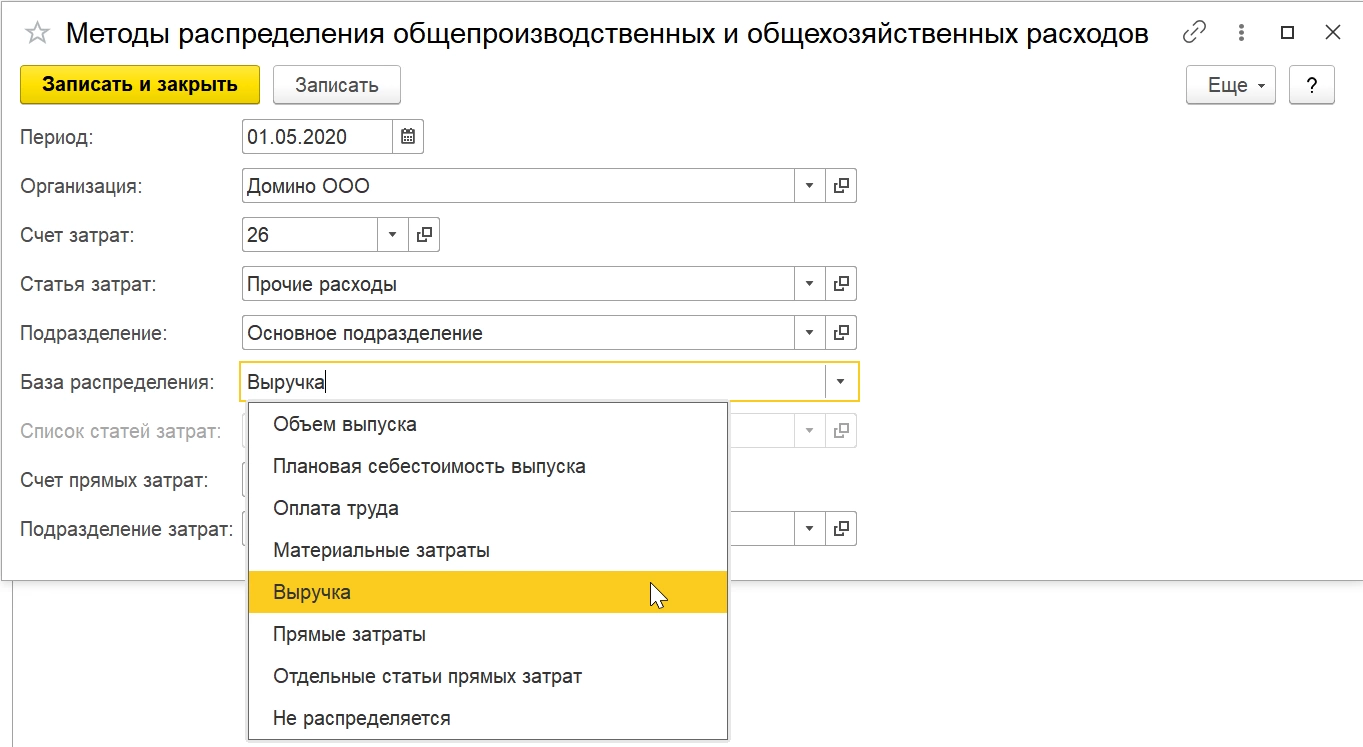Viewport: 1363px width, 747px height.
Task: Select 'Прямые затраты' option
Action: pyautogui.click(x=350, y=634)
